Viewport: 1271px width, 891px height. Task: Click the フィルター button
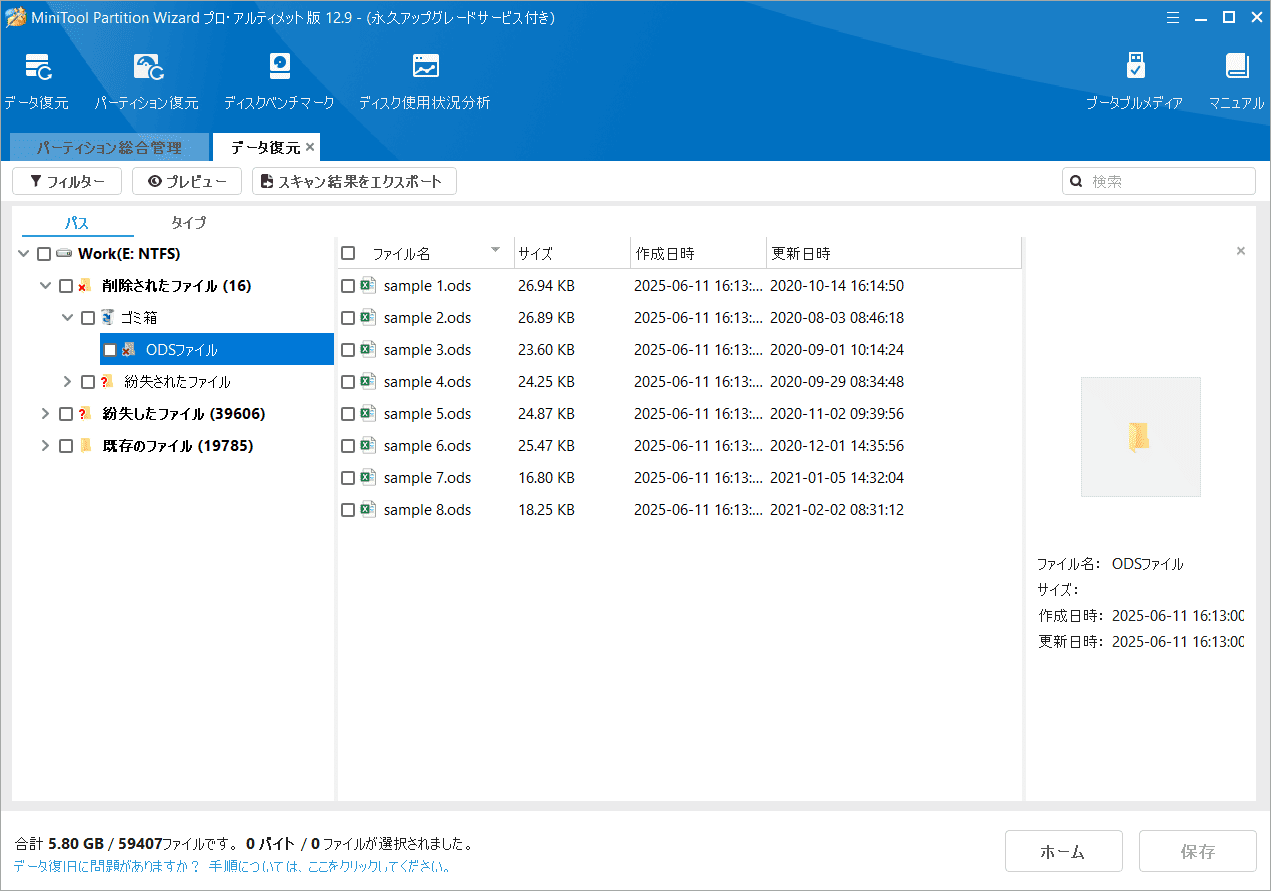pos(67,181)
